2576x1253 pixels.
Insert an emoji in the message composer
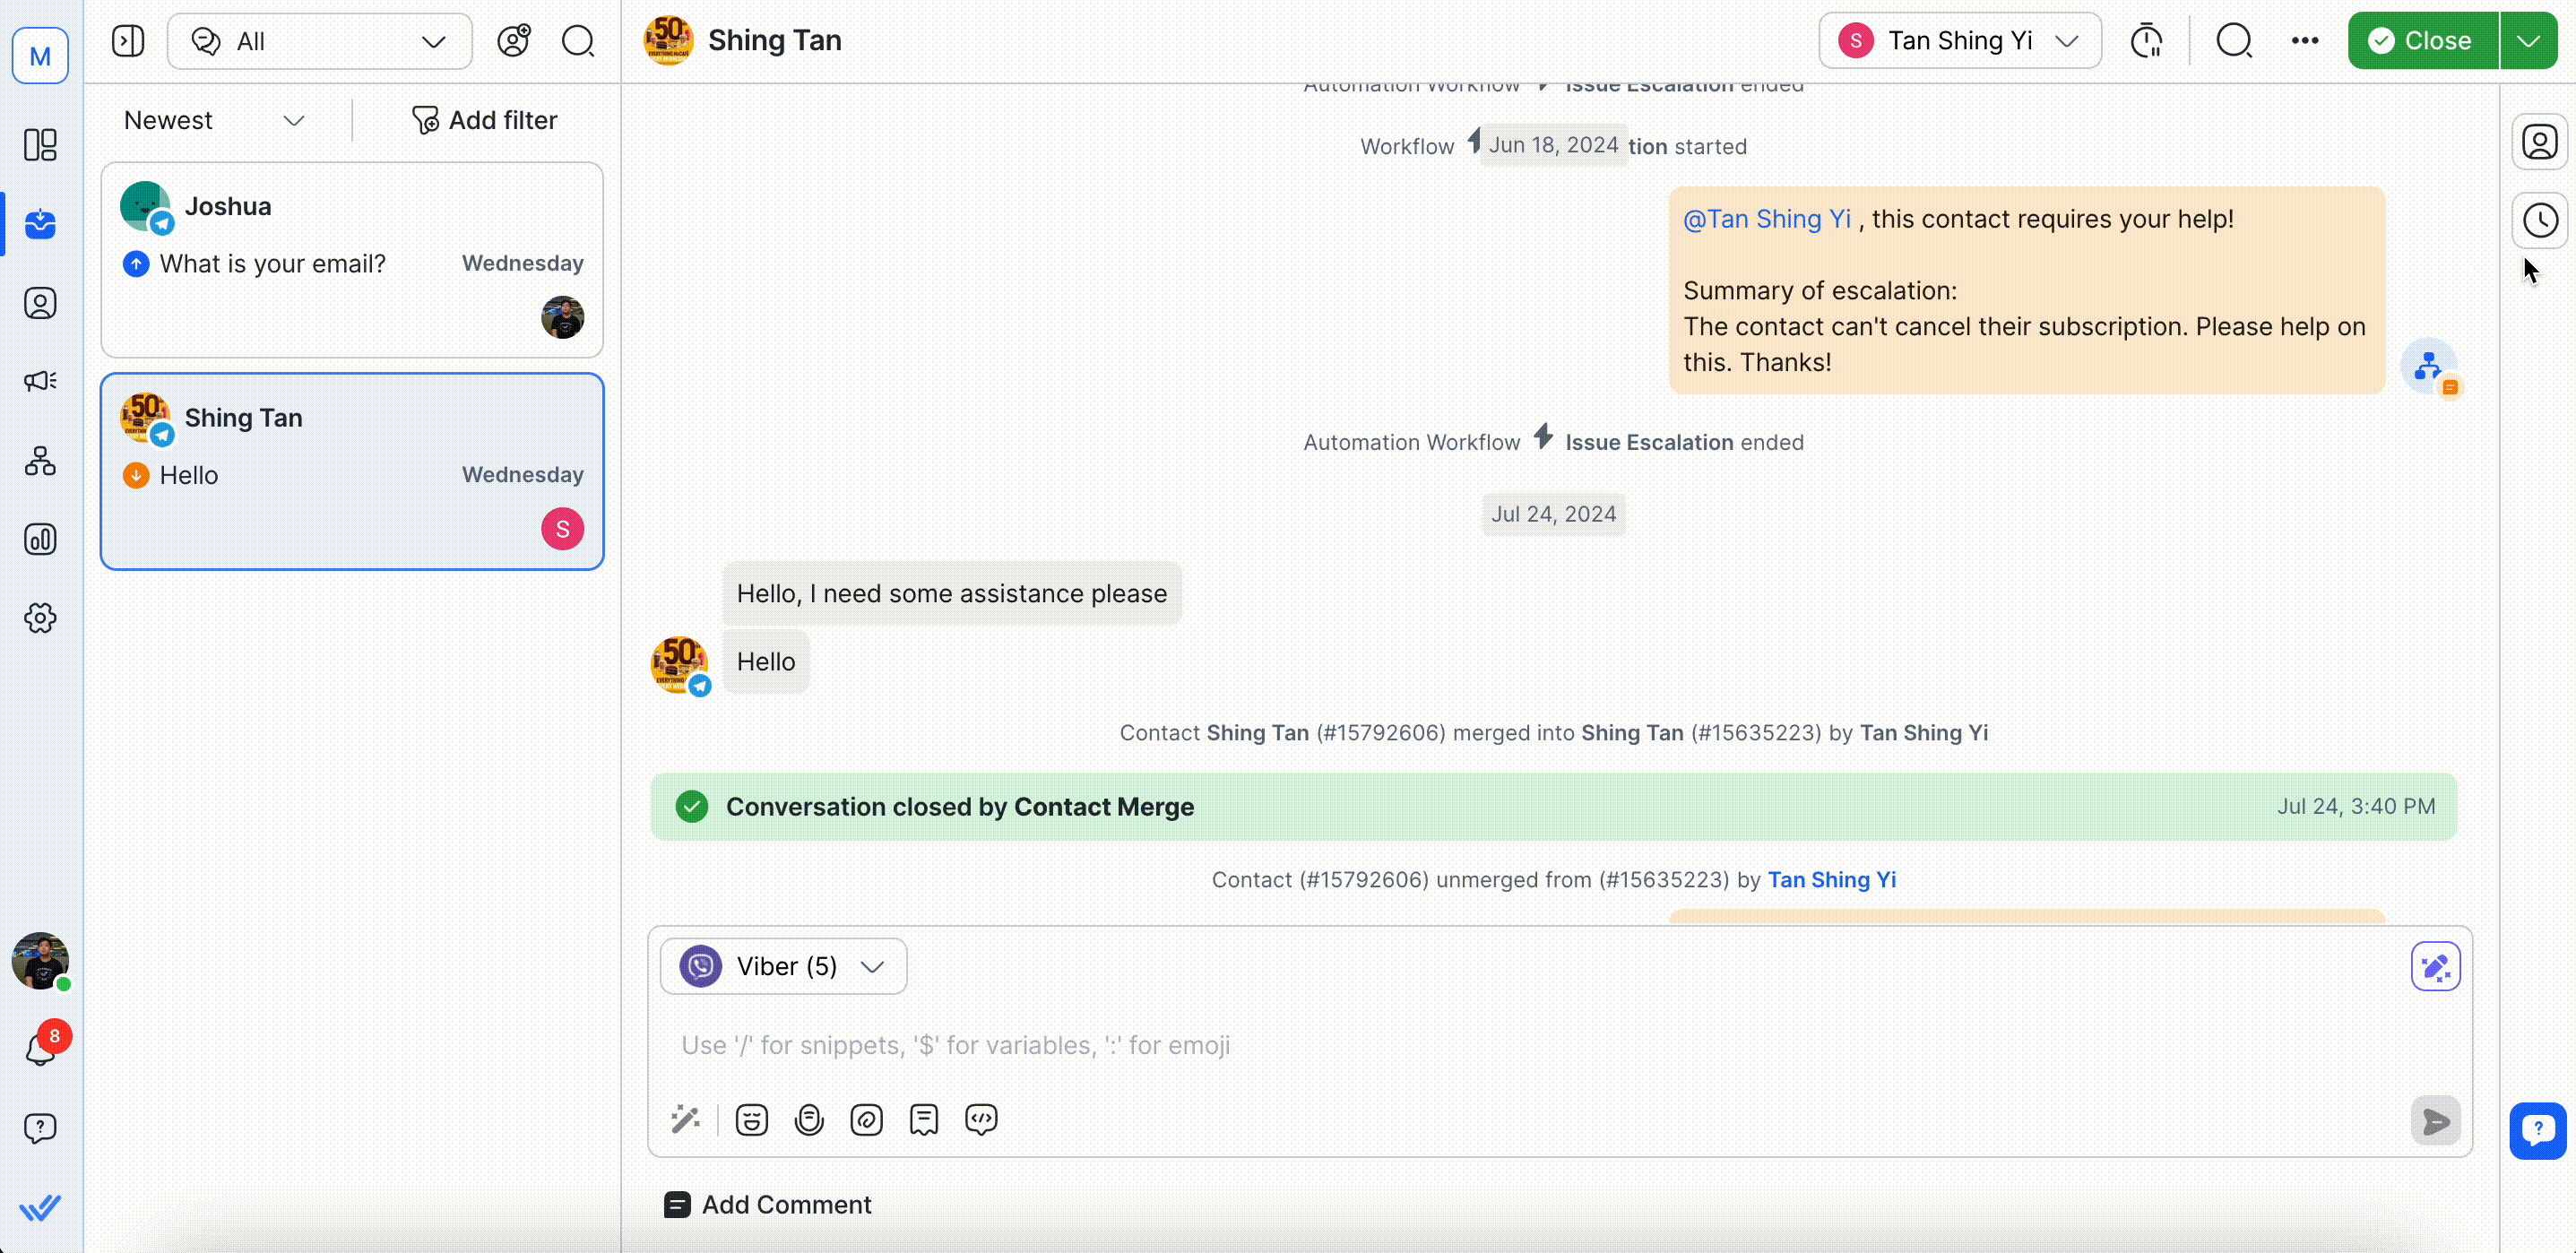tap(751, 1119)
